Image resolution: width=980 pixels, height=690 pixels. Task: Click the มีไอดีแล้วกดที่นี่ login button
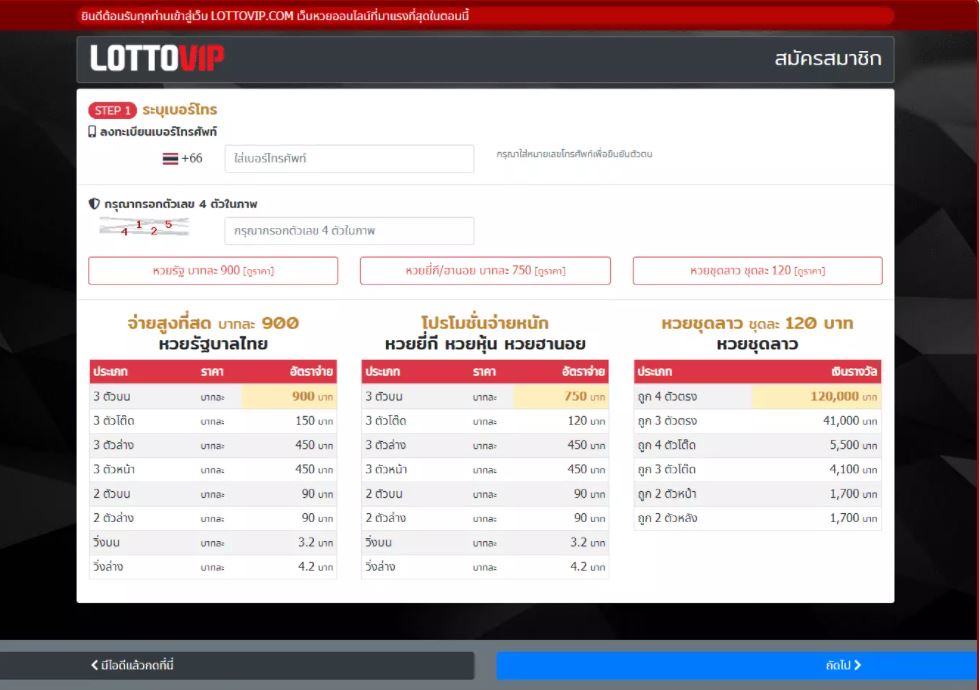click(237, 666)
